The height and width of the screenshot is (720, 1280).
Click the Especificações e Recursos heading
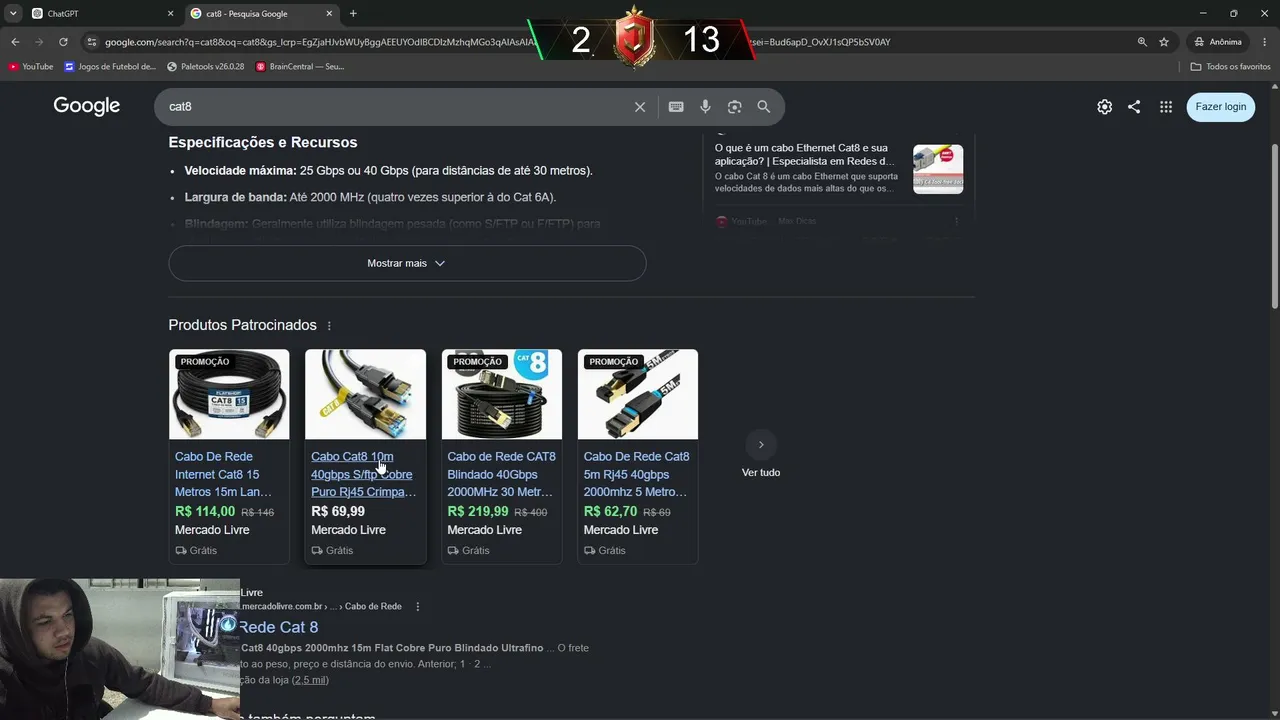(x=263, y=143)
